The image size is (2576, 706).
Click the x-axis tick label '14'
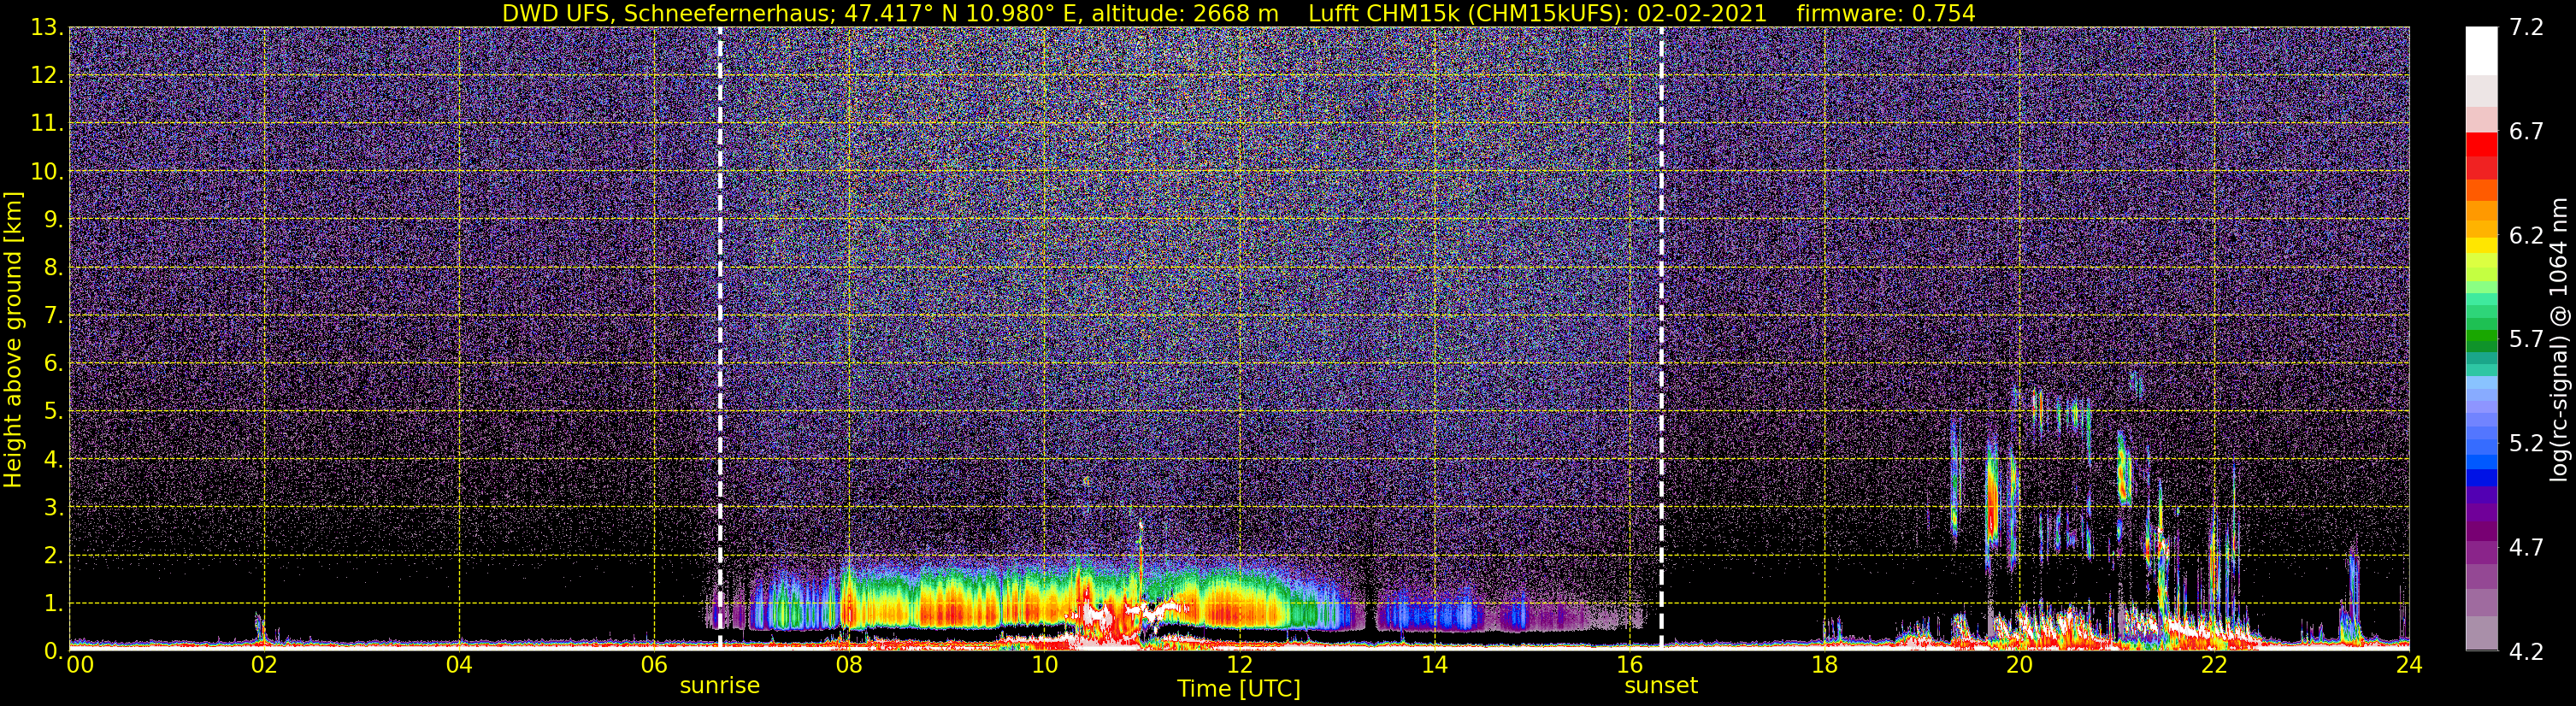point(1434,665)
